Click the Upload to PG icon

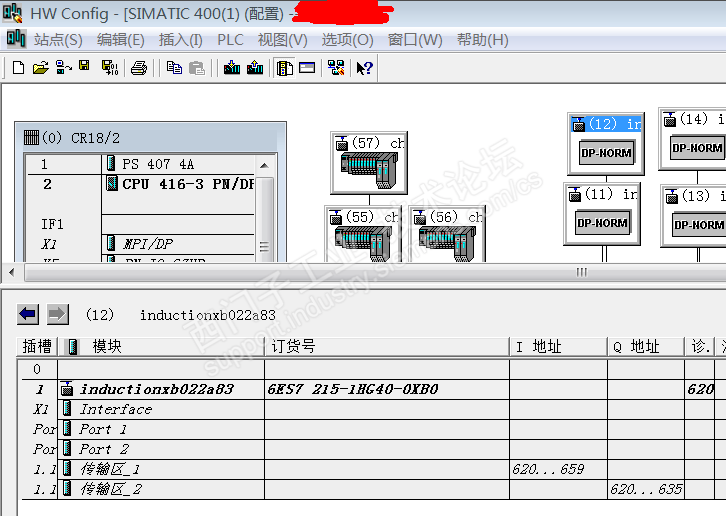255,68
